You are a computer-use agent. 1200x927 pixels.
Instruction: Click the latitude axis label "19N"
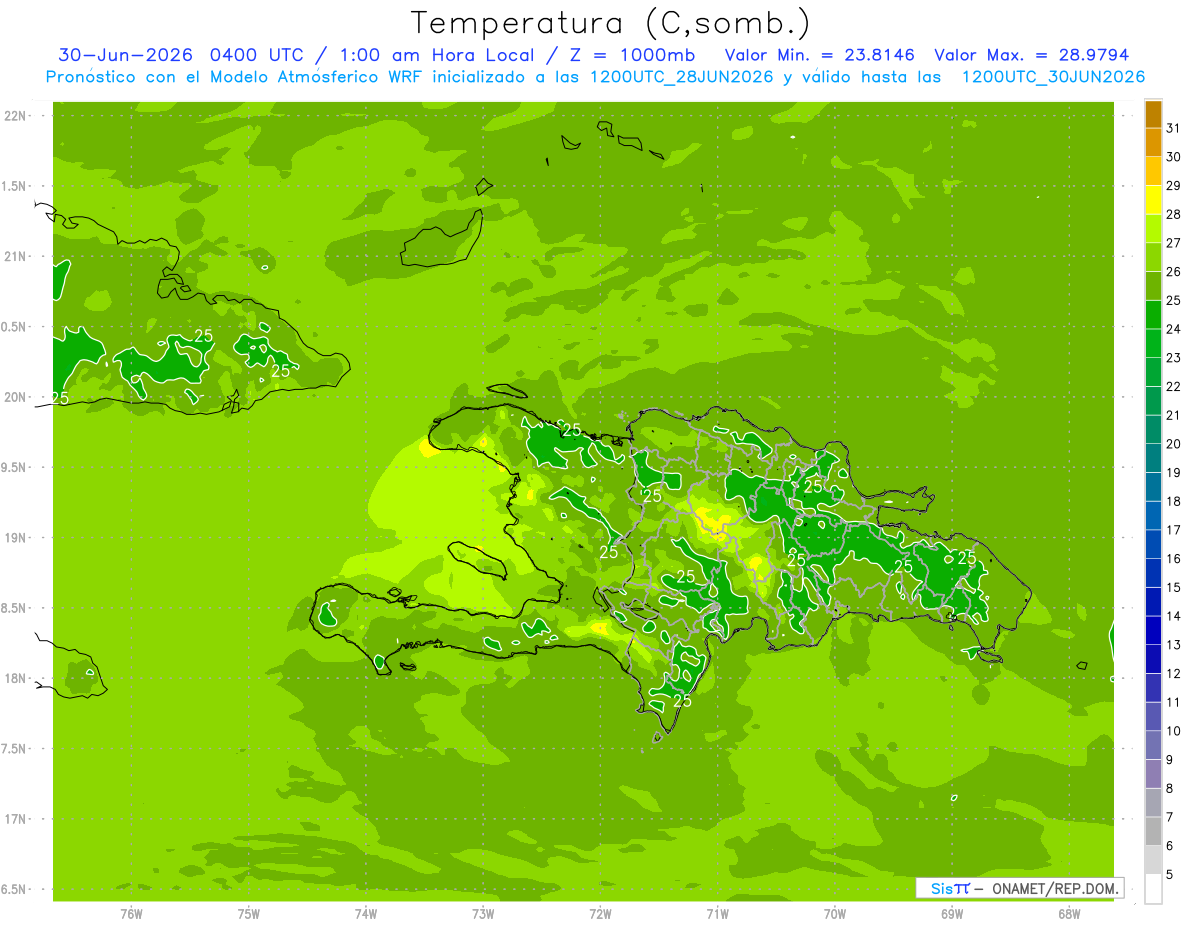[15, 538]
